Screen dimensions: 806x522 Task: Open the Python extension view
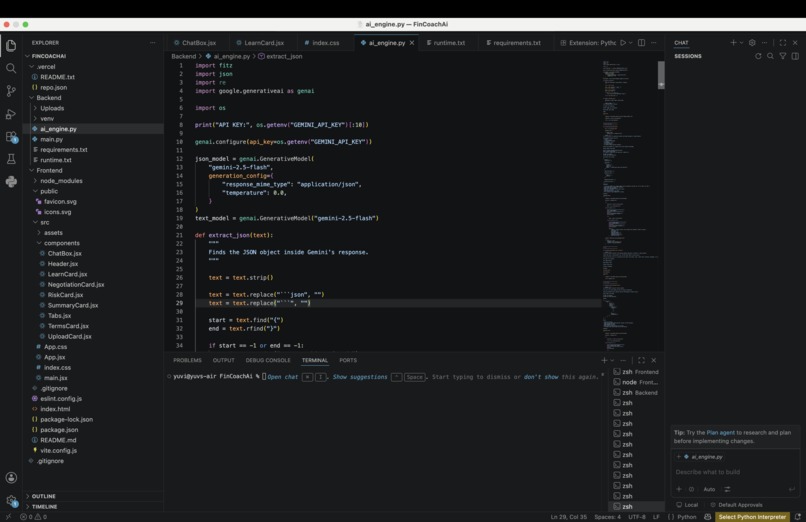pyautogui.click(x=11, y=182)
